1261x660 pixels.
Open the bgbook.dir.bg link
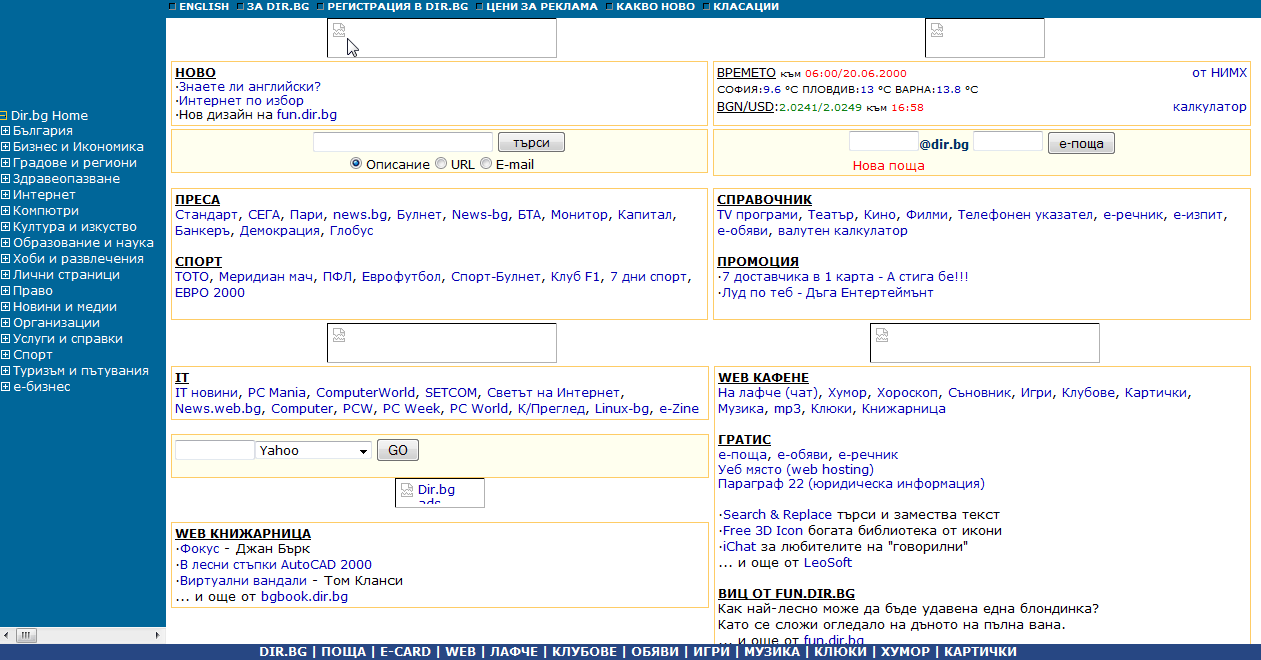coord(304,597)
